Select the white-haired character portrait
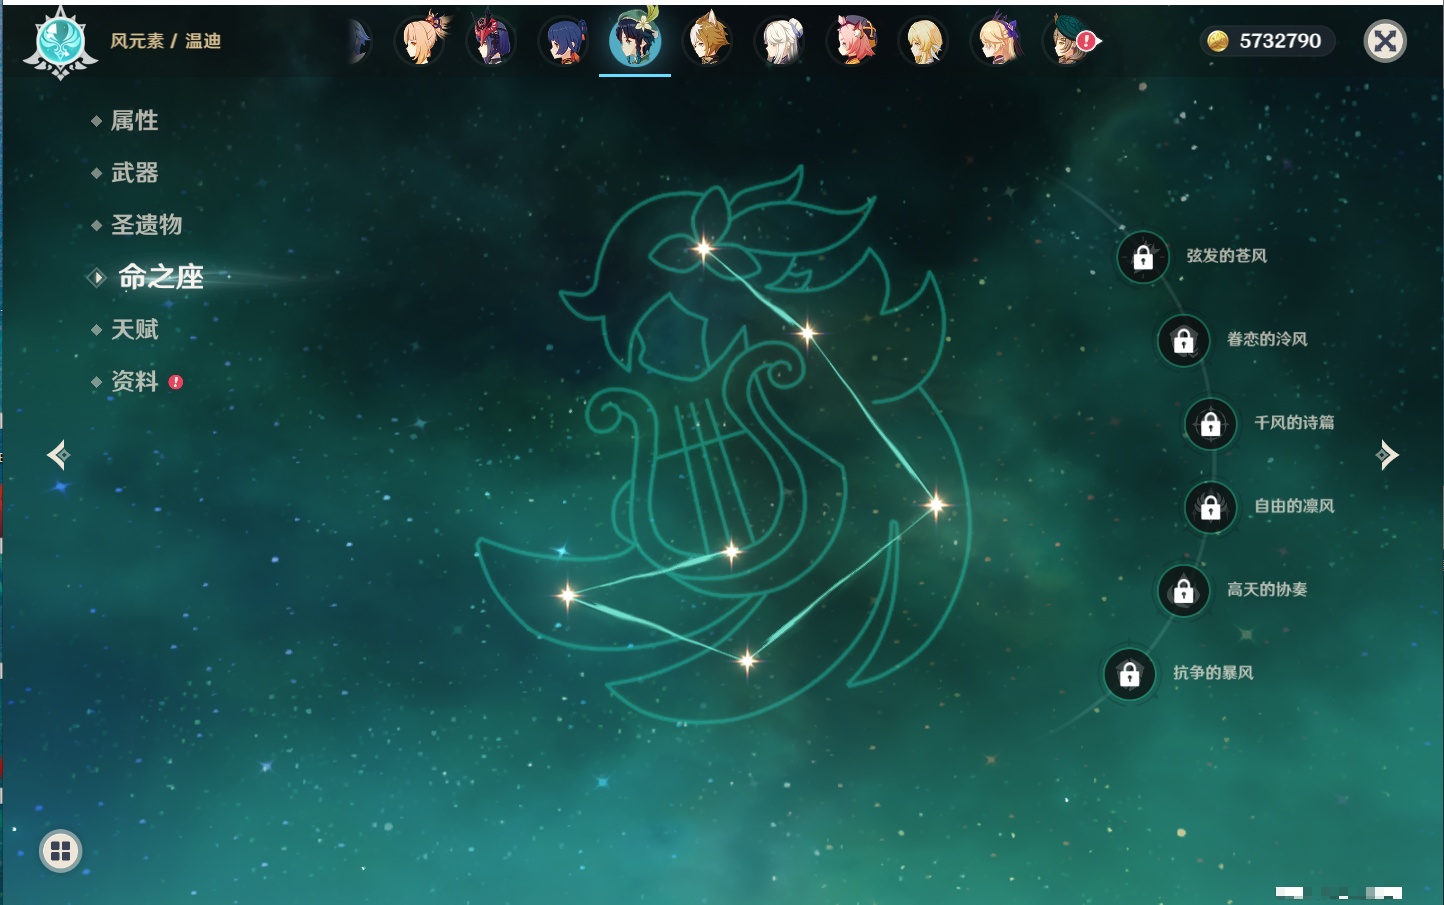Viewport: 1444px width, 905px height. tap(780, 41)
